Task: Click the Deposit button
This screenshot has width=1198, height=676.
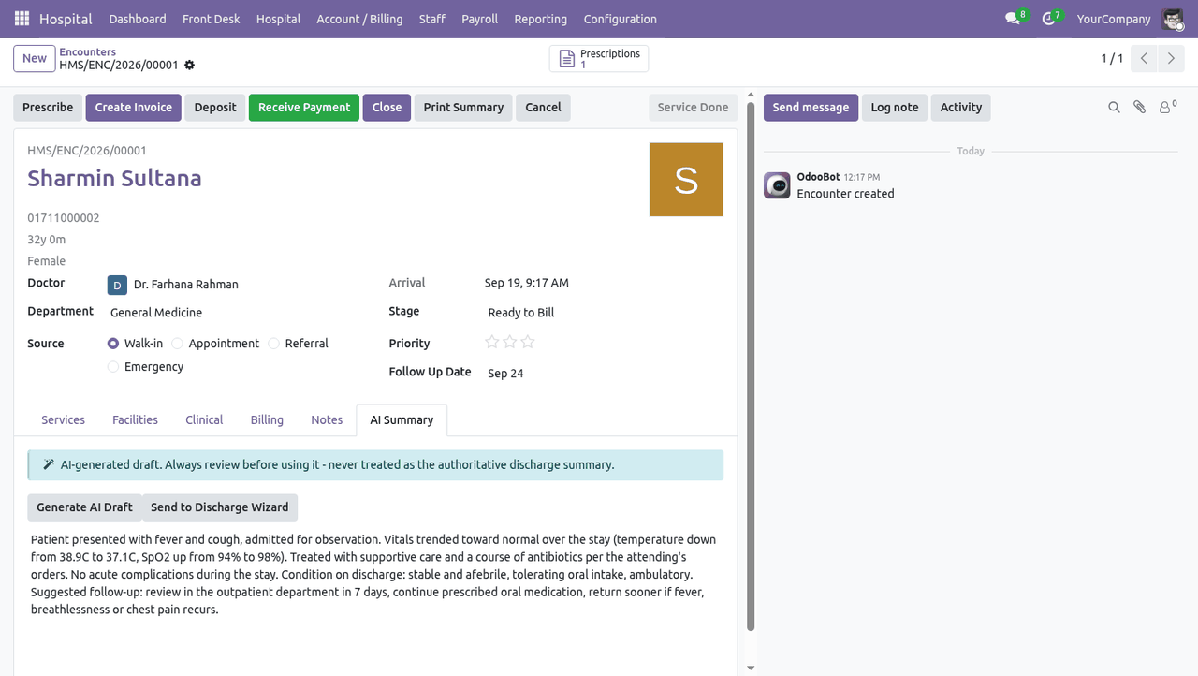Action: point(215,108)
